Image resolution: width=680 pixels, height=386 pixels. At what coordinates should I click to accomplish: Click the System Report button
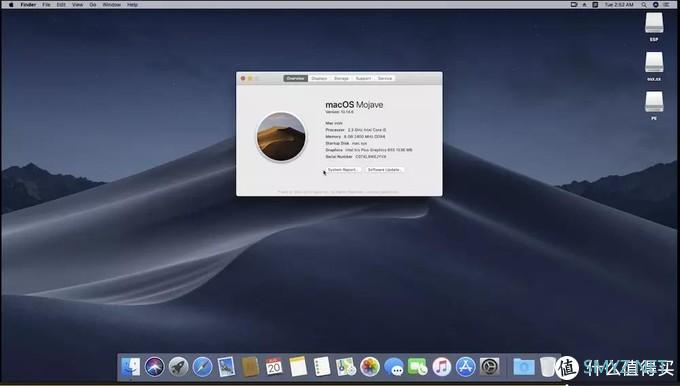(343, 170)
